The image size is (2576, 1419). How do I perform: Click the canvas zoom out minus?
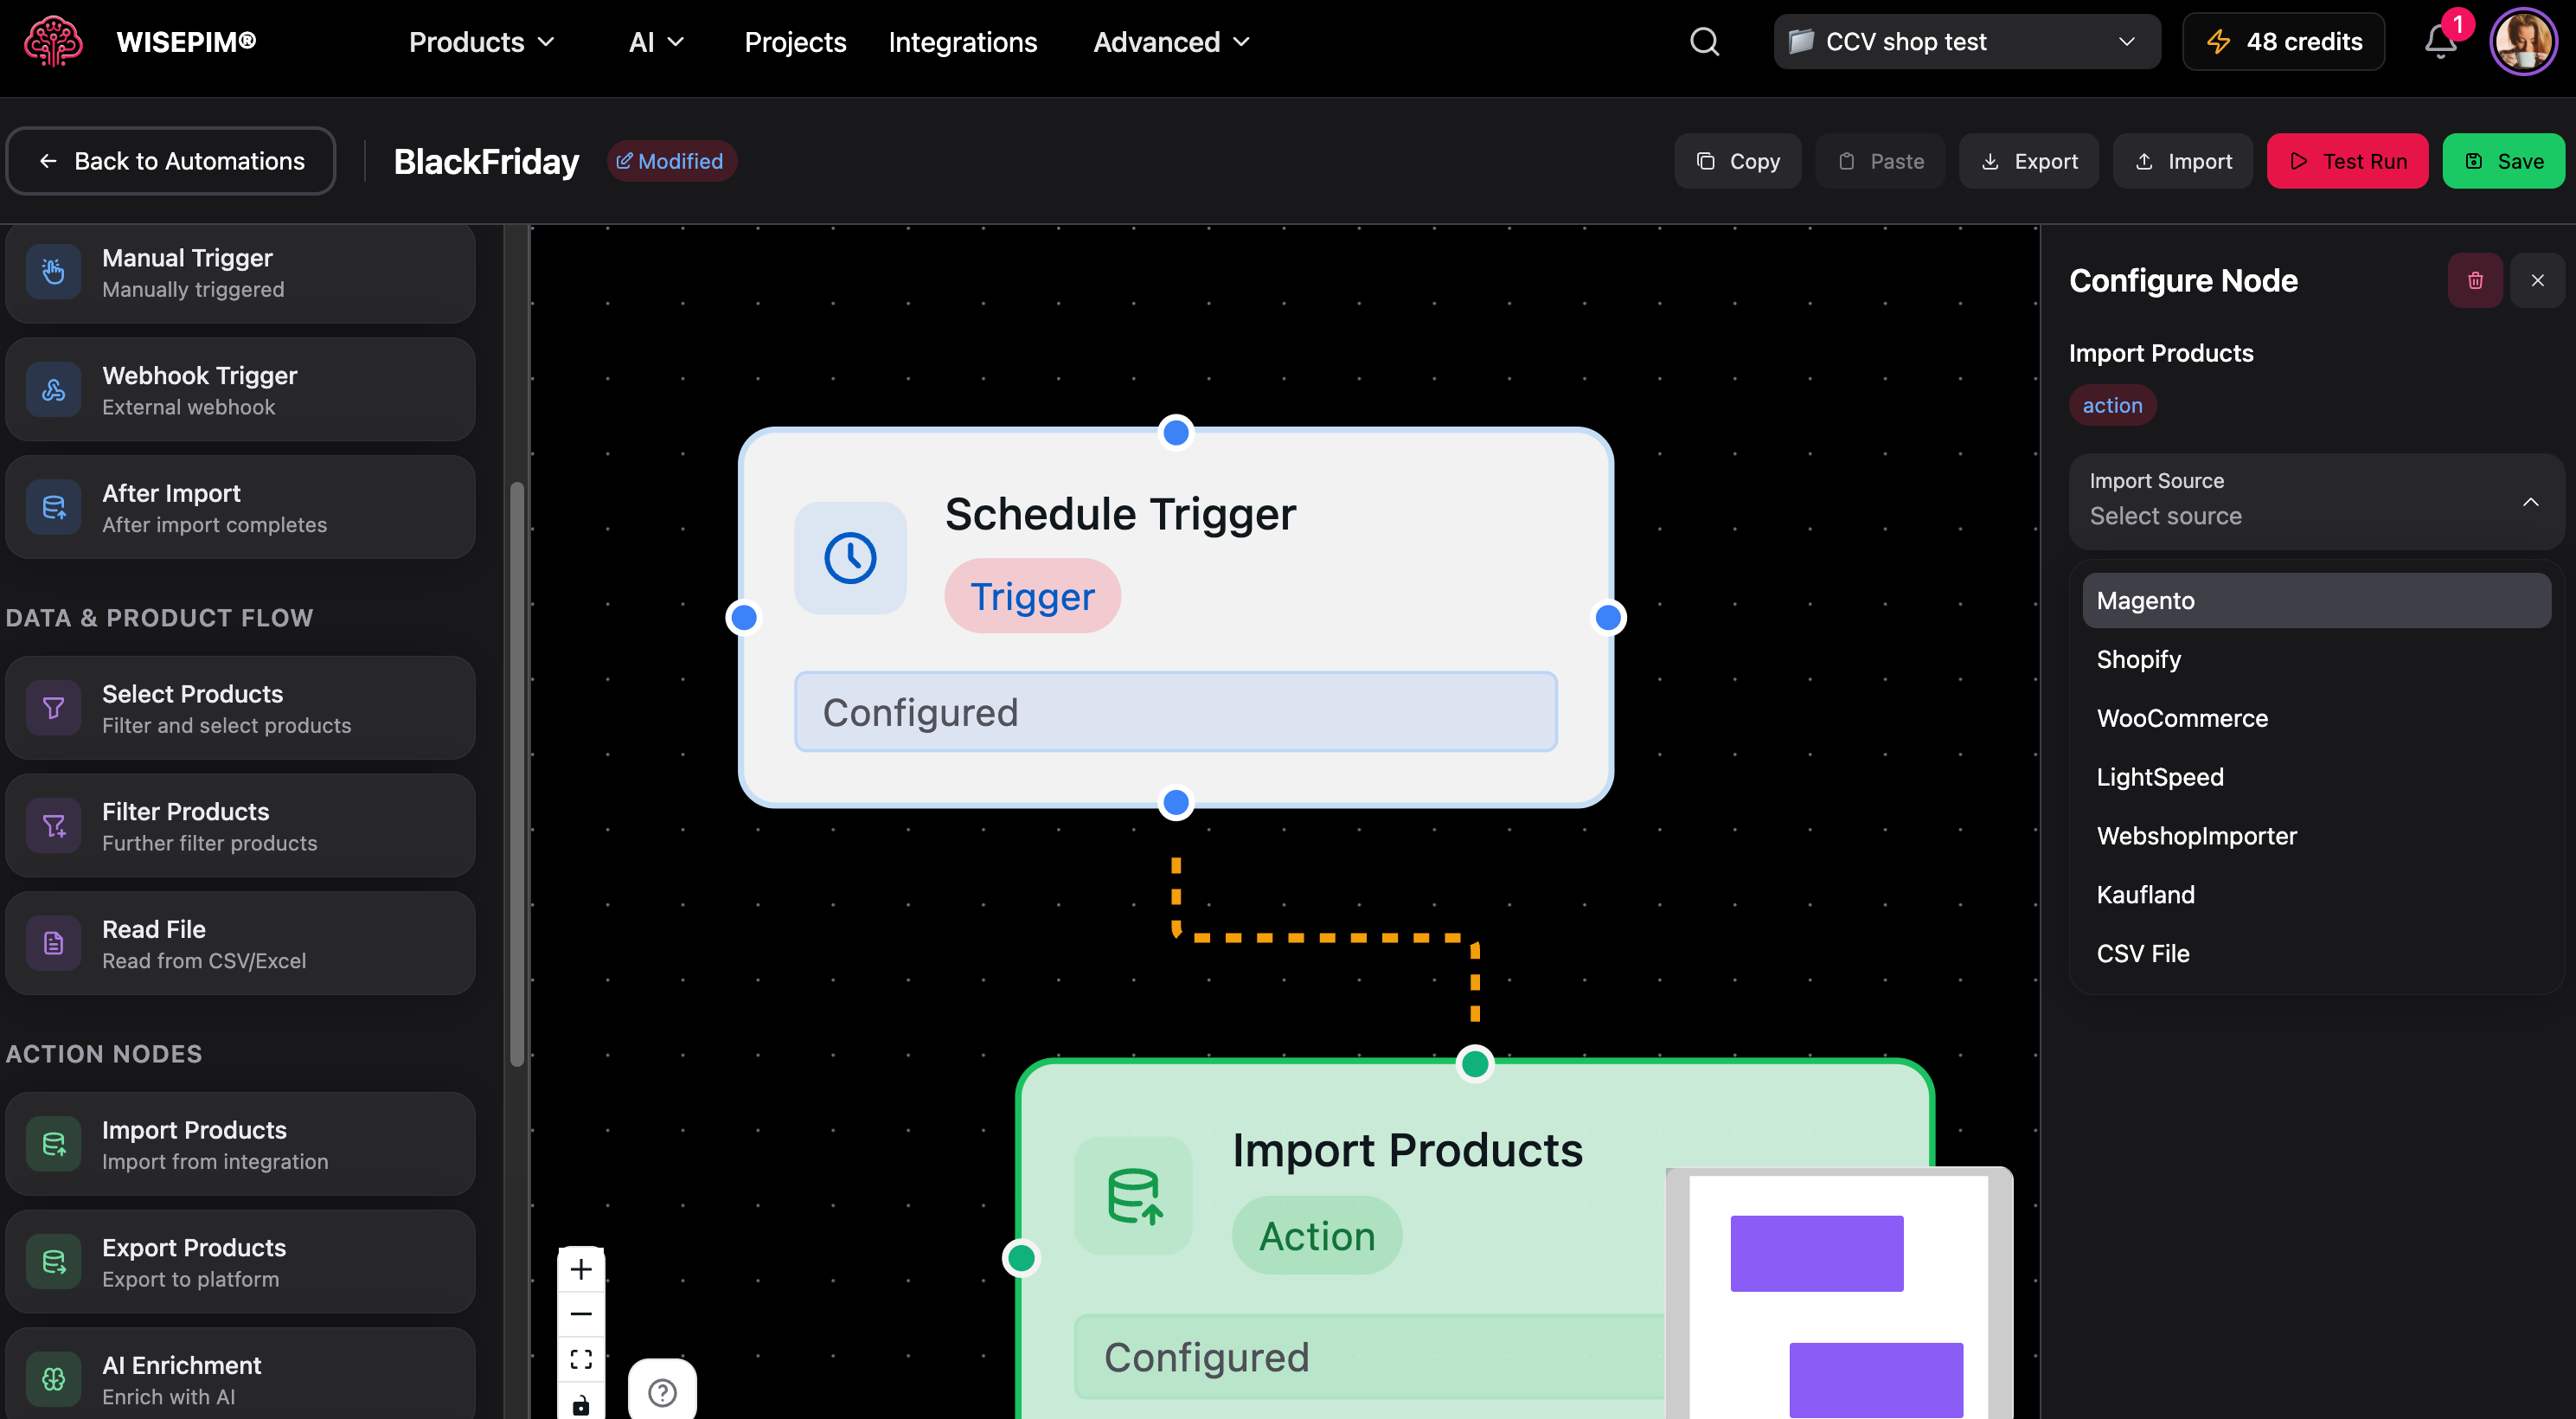[581, 1314]
